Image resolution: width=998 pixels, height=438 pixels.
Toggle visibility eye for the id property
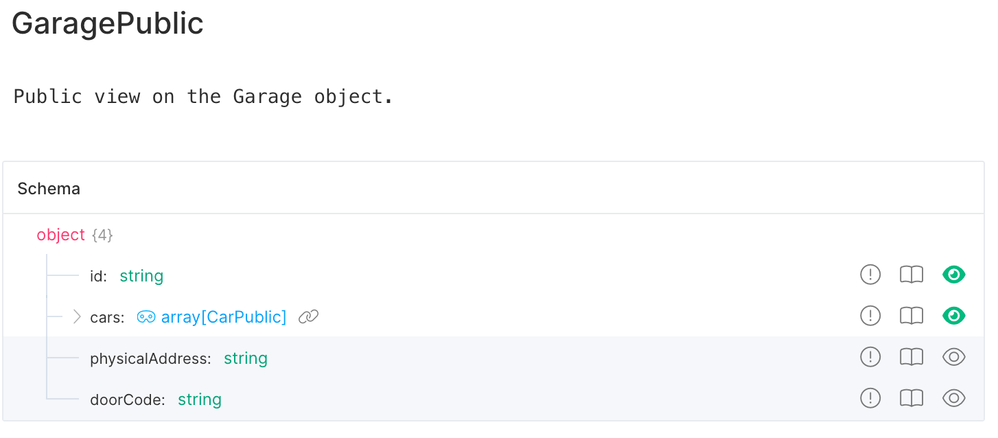coord(954,275)
